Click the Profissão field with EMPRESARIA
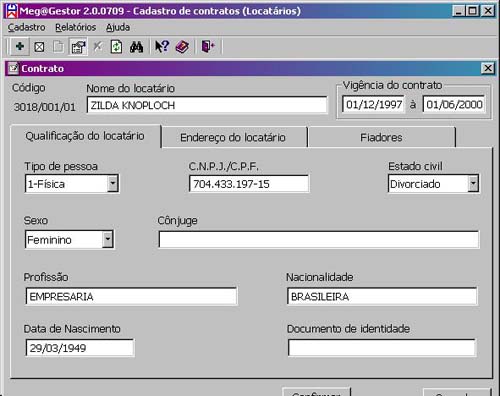 [x=131, y=296]
